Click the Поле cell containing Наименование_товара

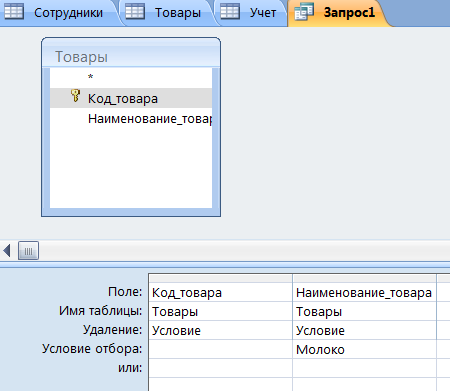(364, 293)
